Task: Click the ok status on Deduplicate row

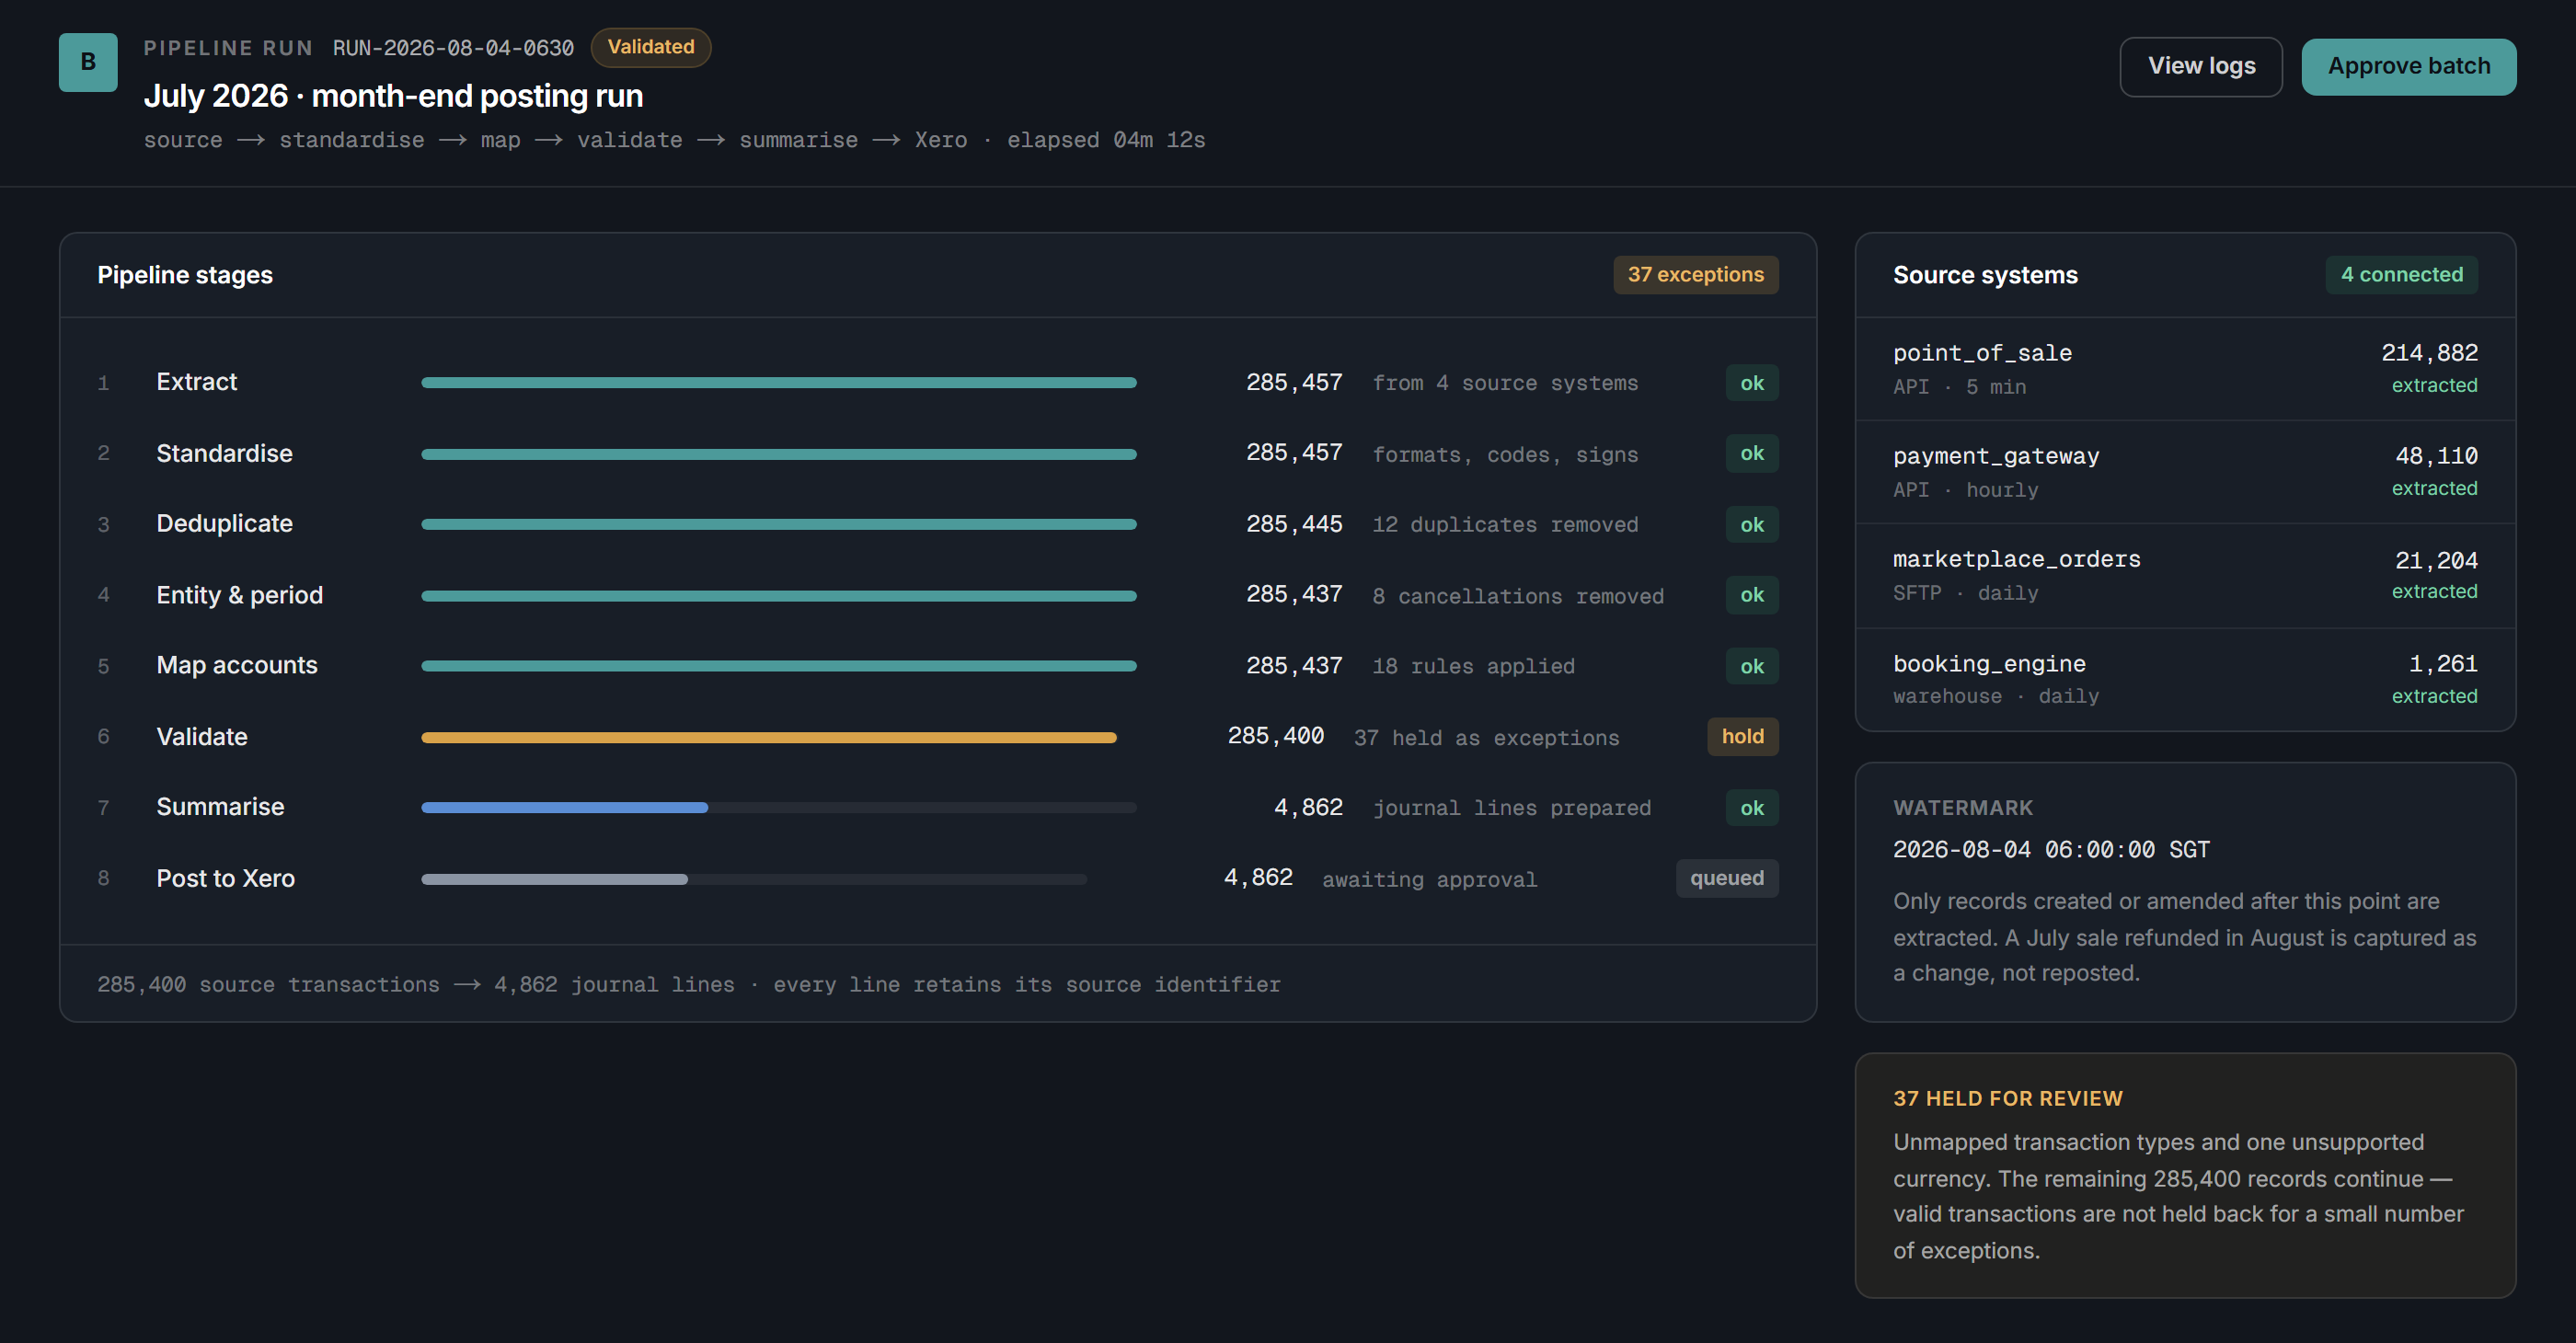Action: coord(1752,524)
